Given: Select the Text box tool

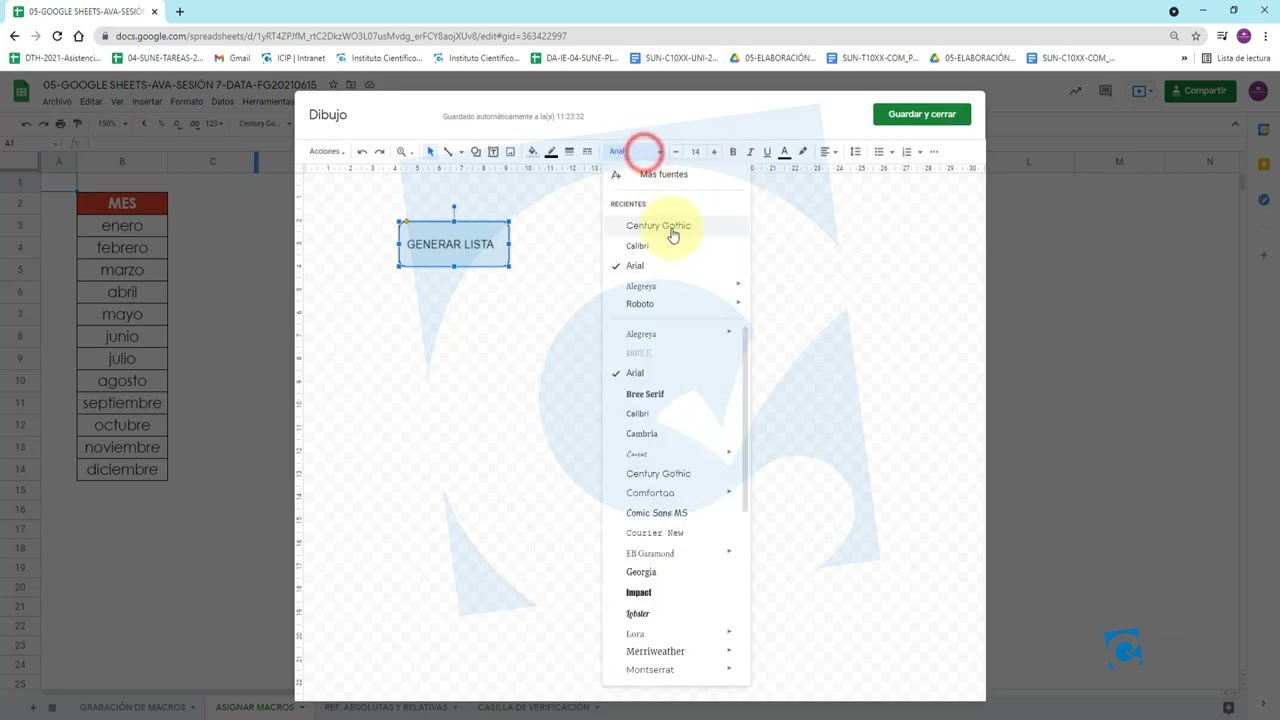Looking at the screenshot, I should click(x=493, y=152).
